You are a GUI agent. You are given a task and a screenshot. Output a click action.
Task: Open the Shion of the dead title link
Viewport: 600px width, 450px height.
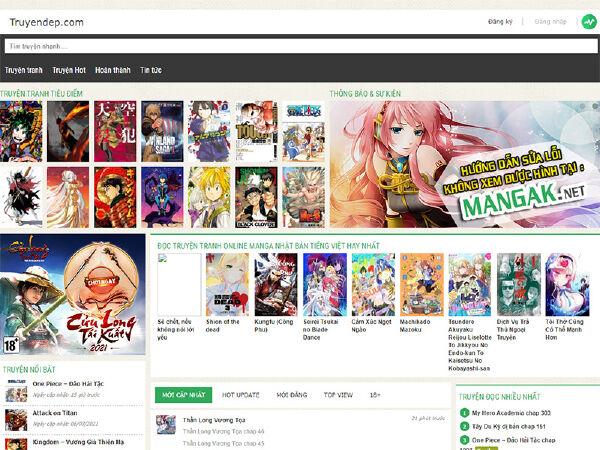tap(223, 326)
